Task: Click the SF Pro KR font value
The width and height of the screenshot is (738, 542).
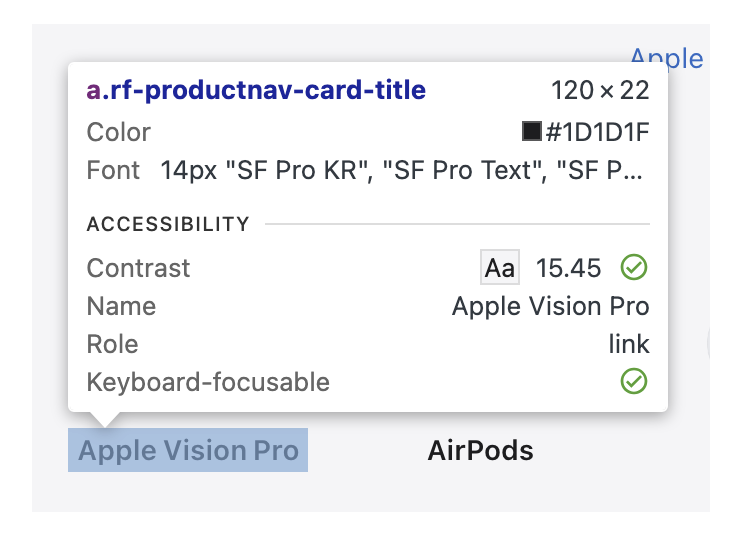Action: pos(400,171)
